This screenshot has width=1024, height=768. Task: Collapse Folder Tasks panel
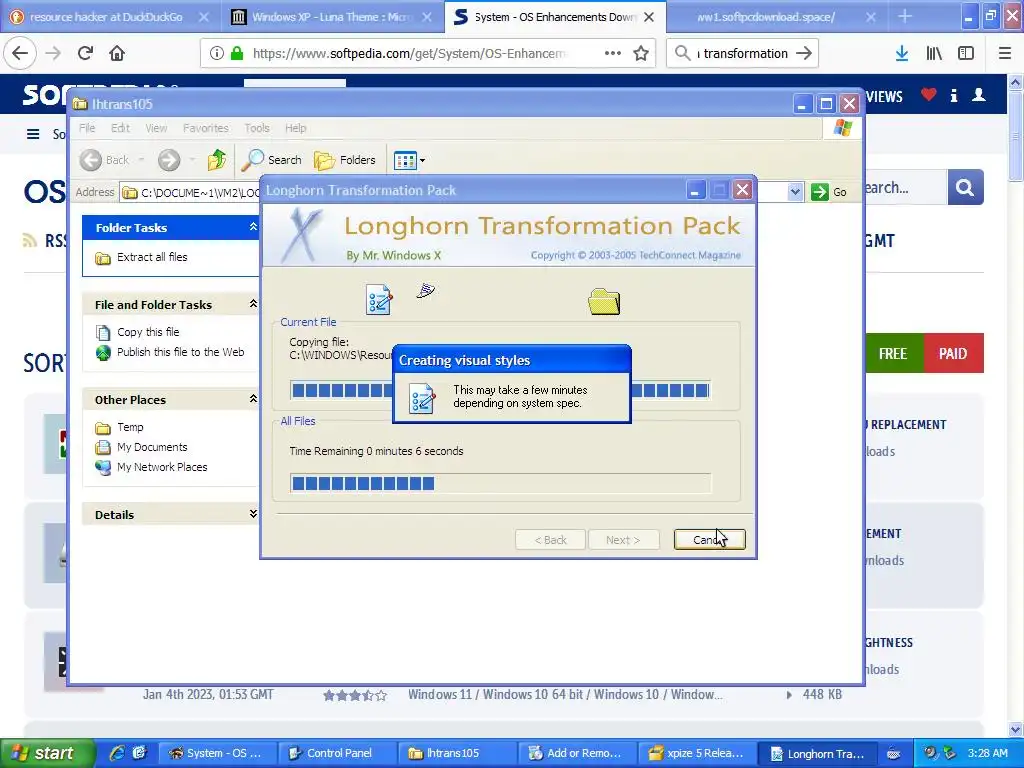(x=253, y=227)
